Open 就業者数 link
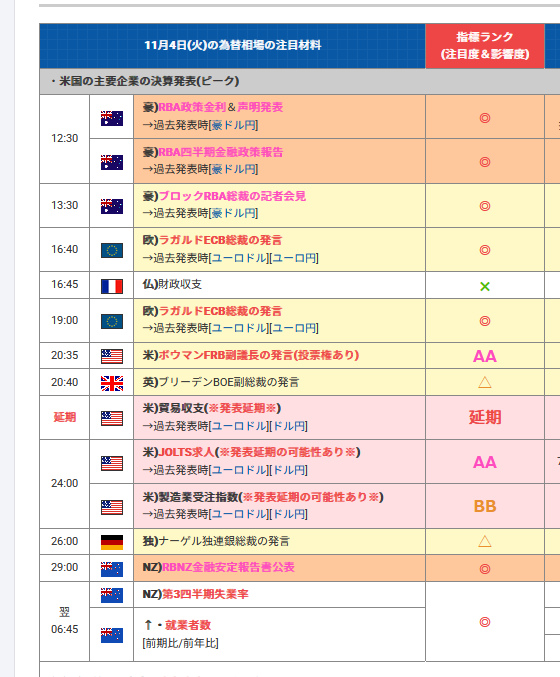Screen dimensions: 560x677 point(188,625)
